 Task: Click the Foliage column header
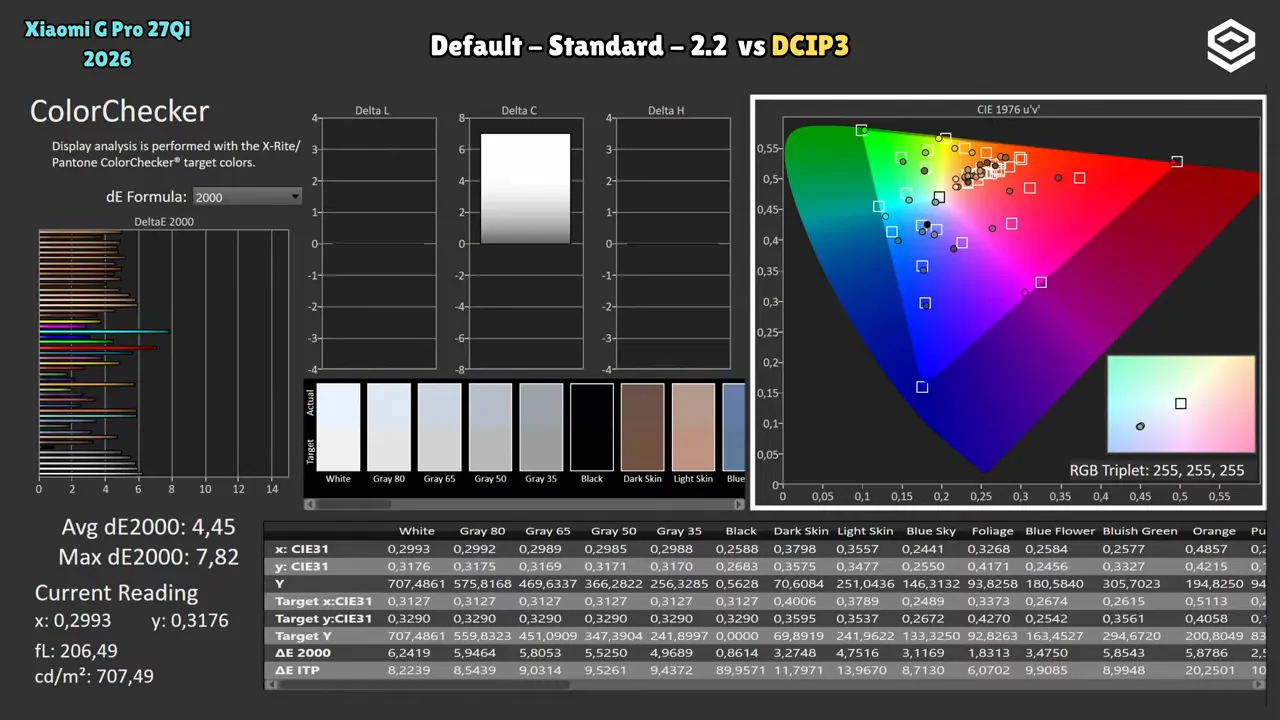pos(992,531)
